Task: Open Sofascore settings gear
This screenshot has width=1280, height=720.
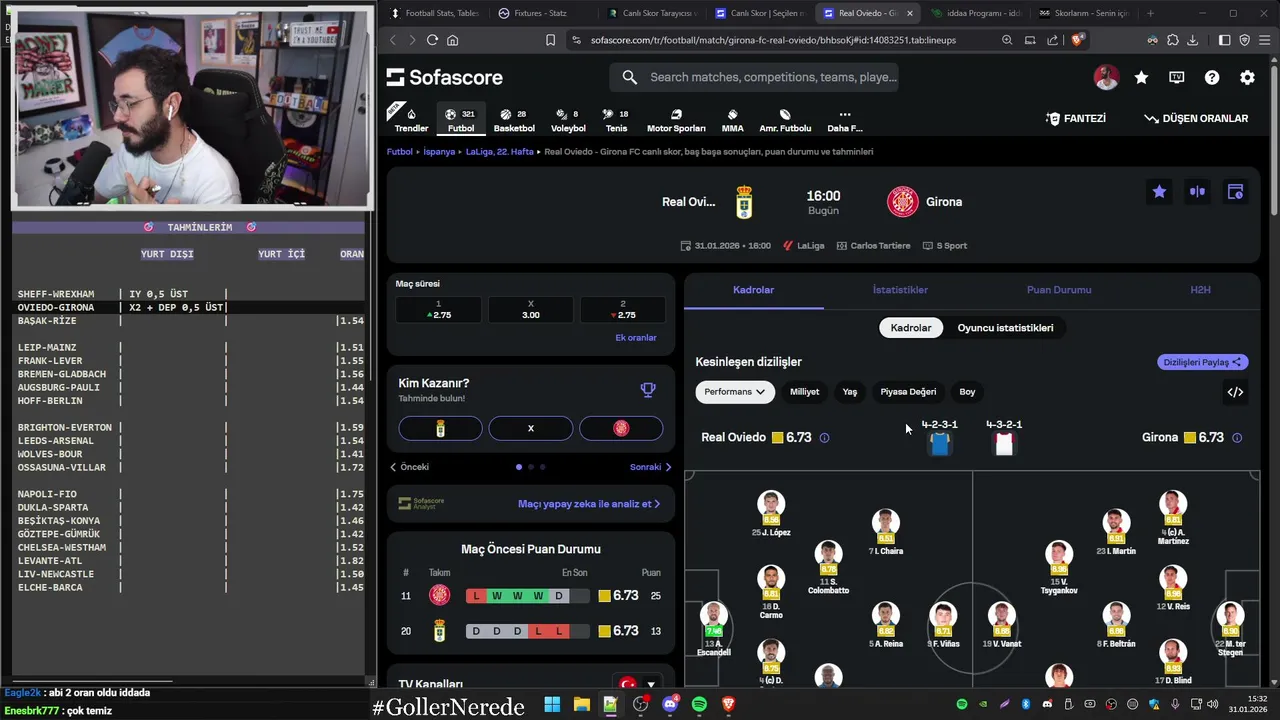Action: tap(1247, 77)
